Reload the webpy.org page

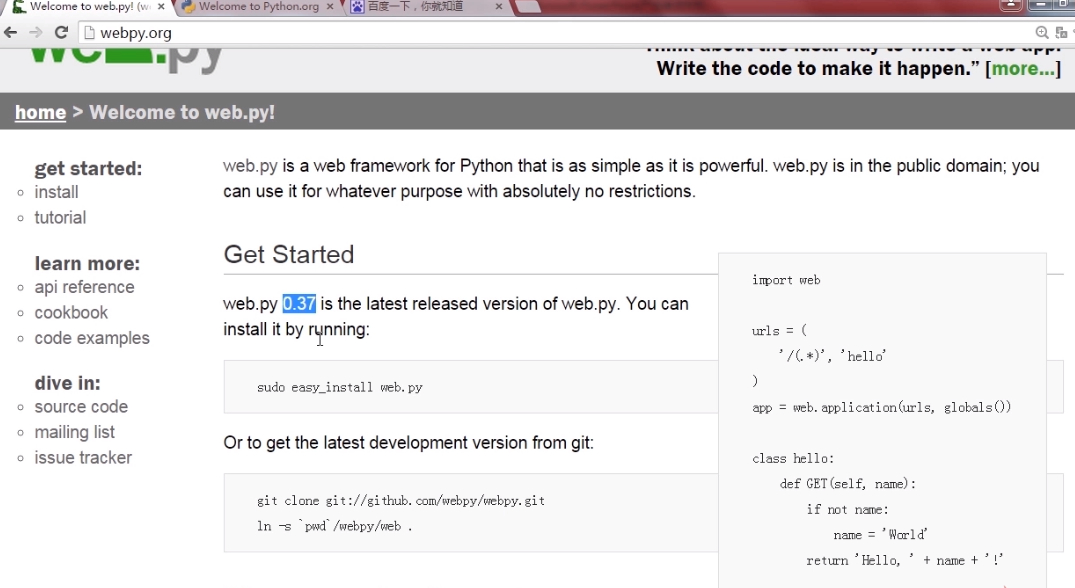click(x=61, y=32)
